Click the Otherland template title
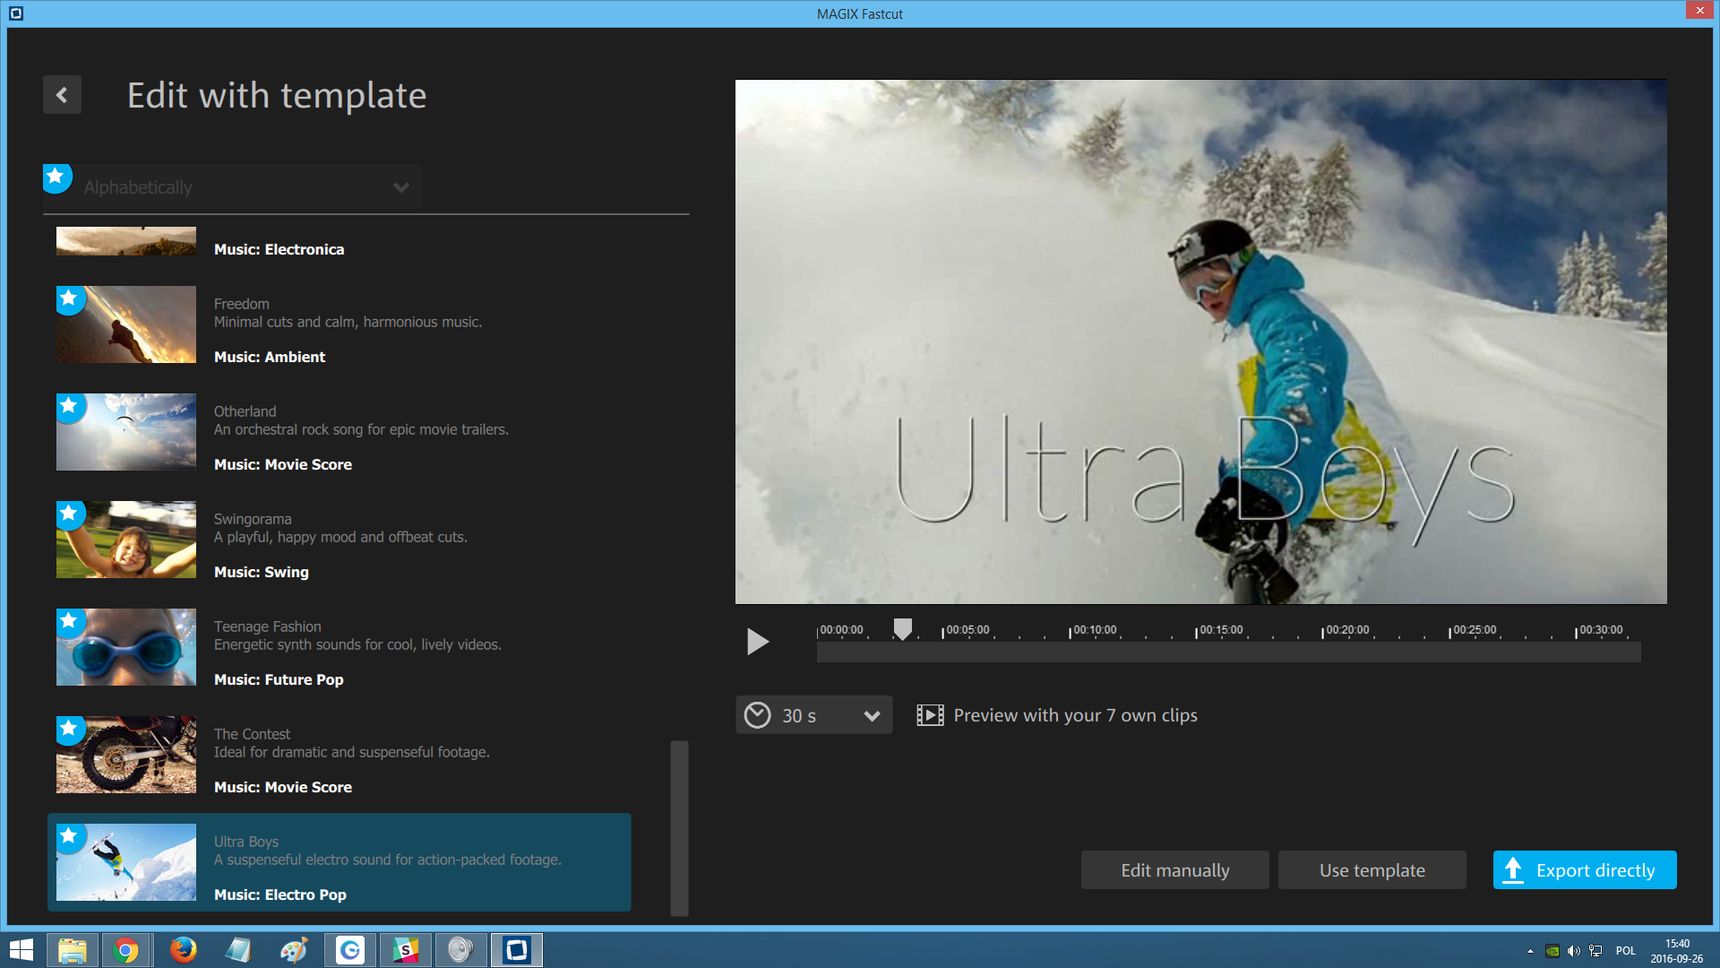The height and width of the screenshot is (968, 1720). tap(245, 411)
